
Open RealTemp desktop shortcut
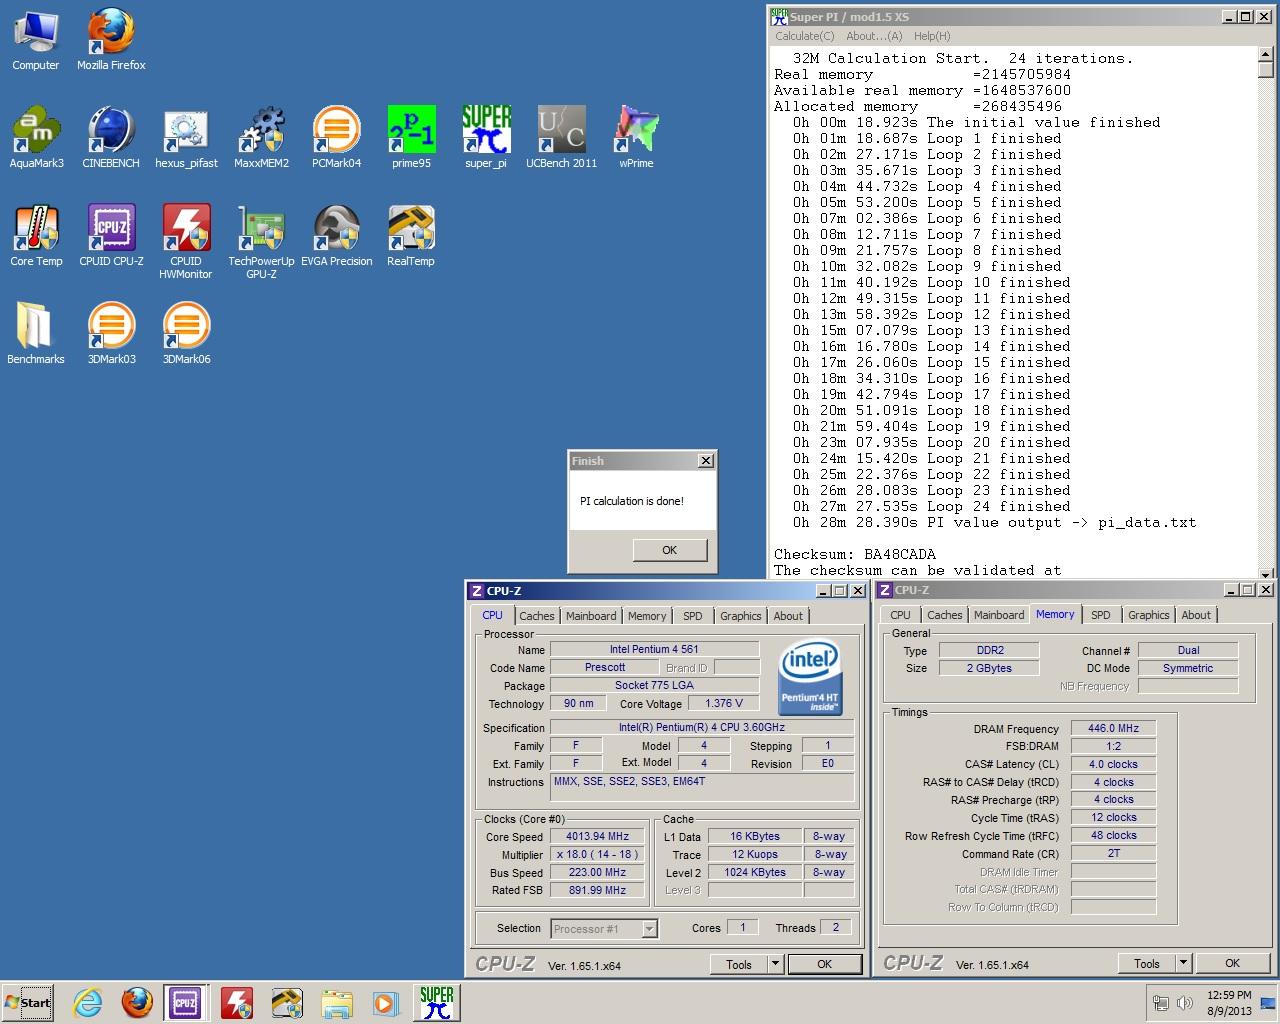coord(411,236)
